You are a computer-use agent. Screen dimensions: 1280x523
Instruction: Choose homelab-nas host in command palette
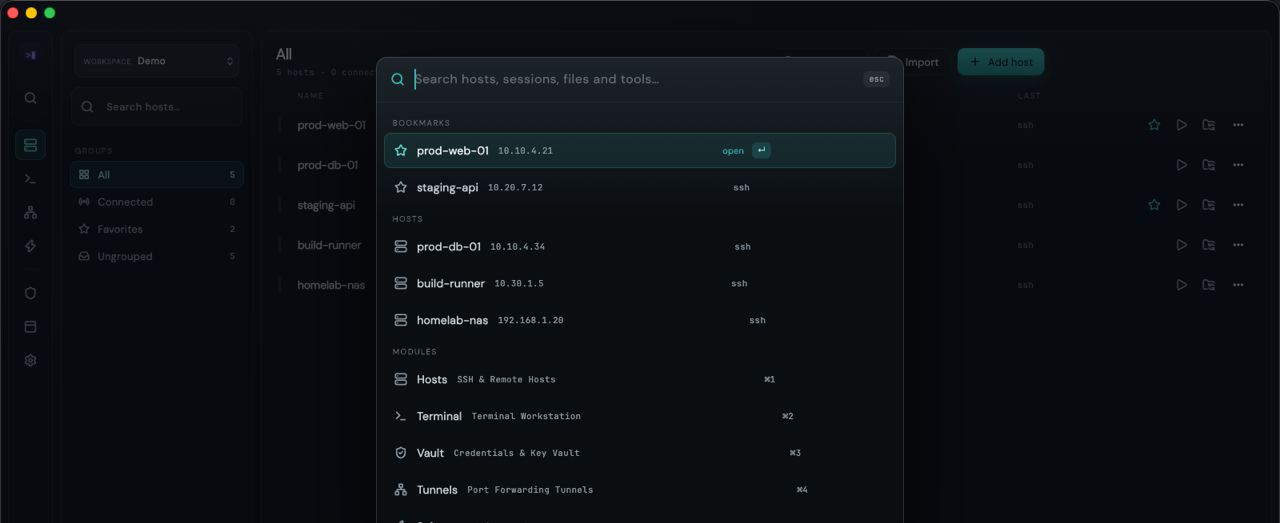(640, 320)
